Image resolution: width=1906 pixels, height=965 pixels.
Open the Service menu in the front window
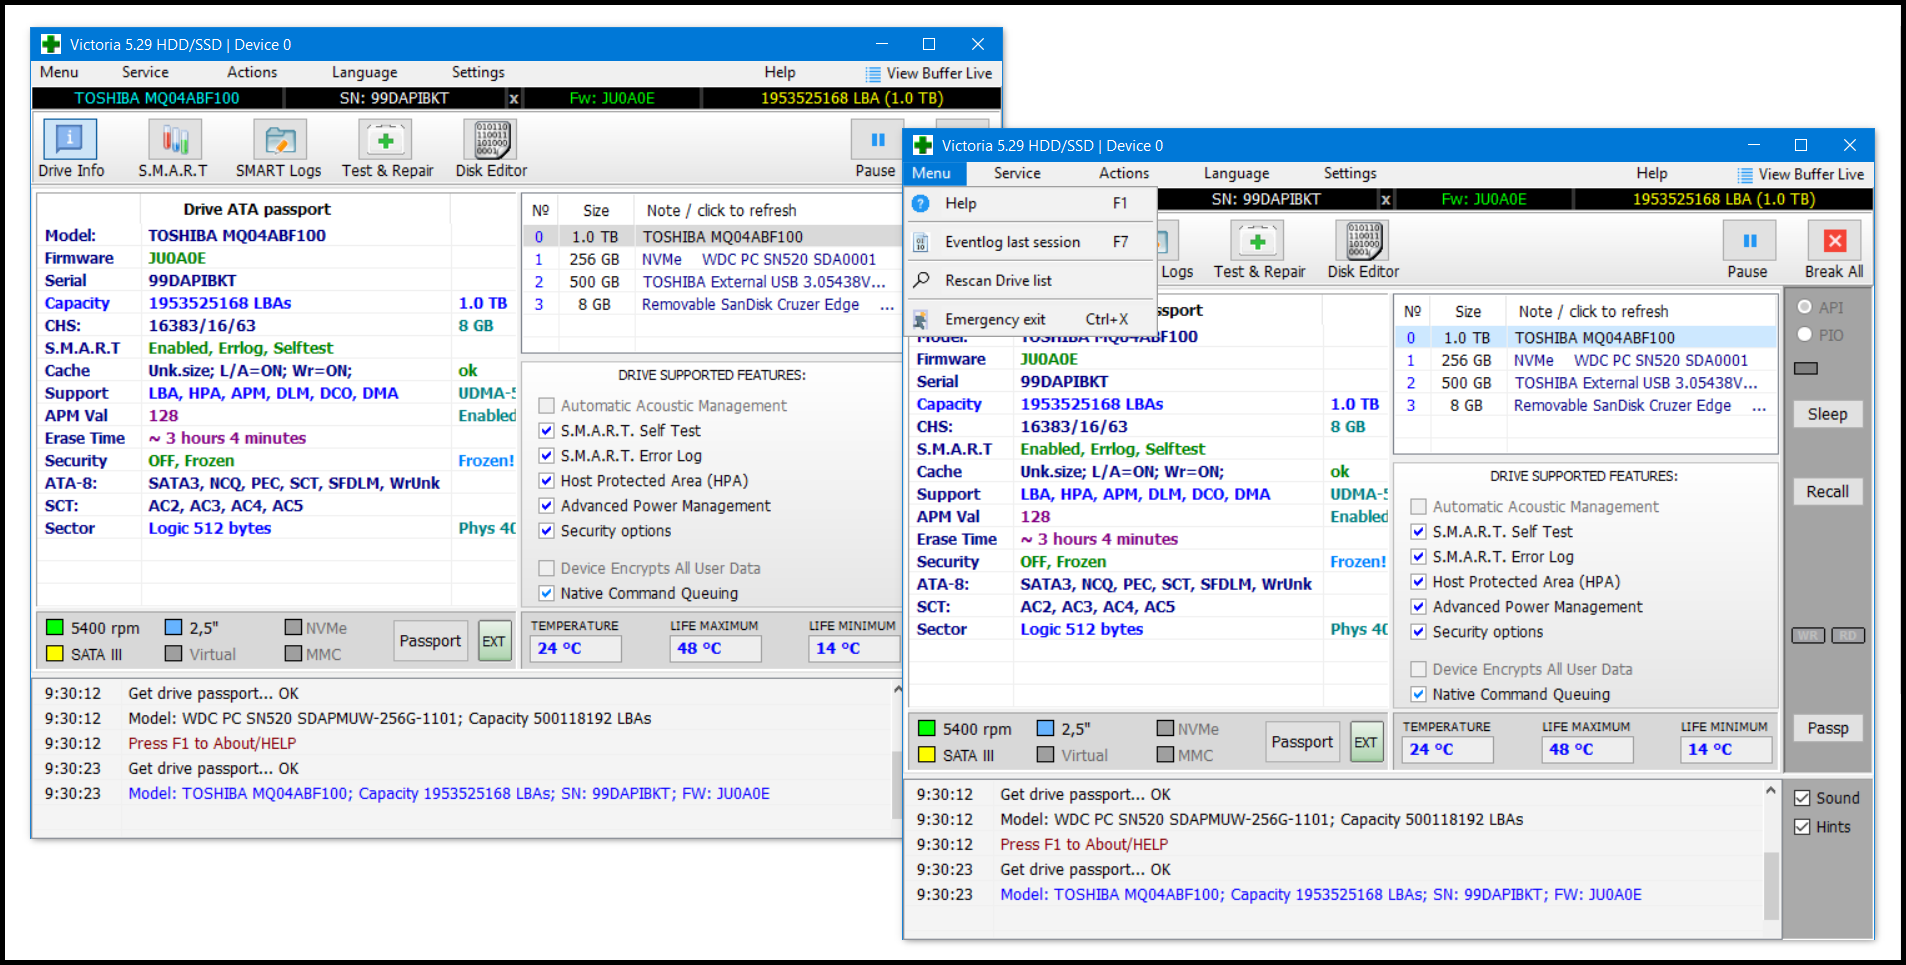[x=1017, y=173]
